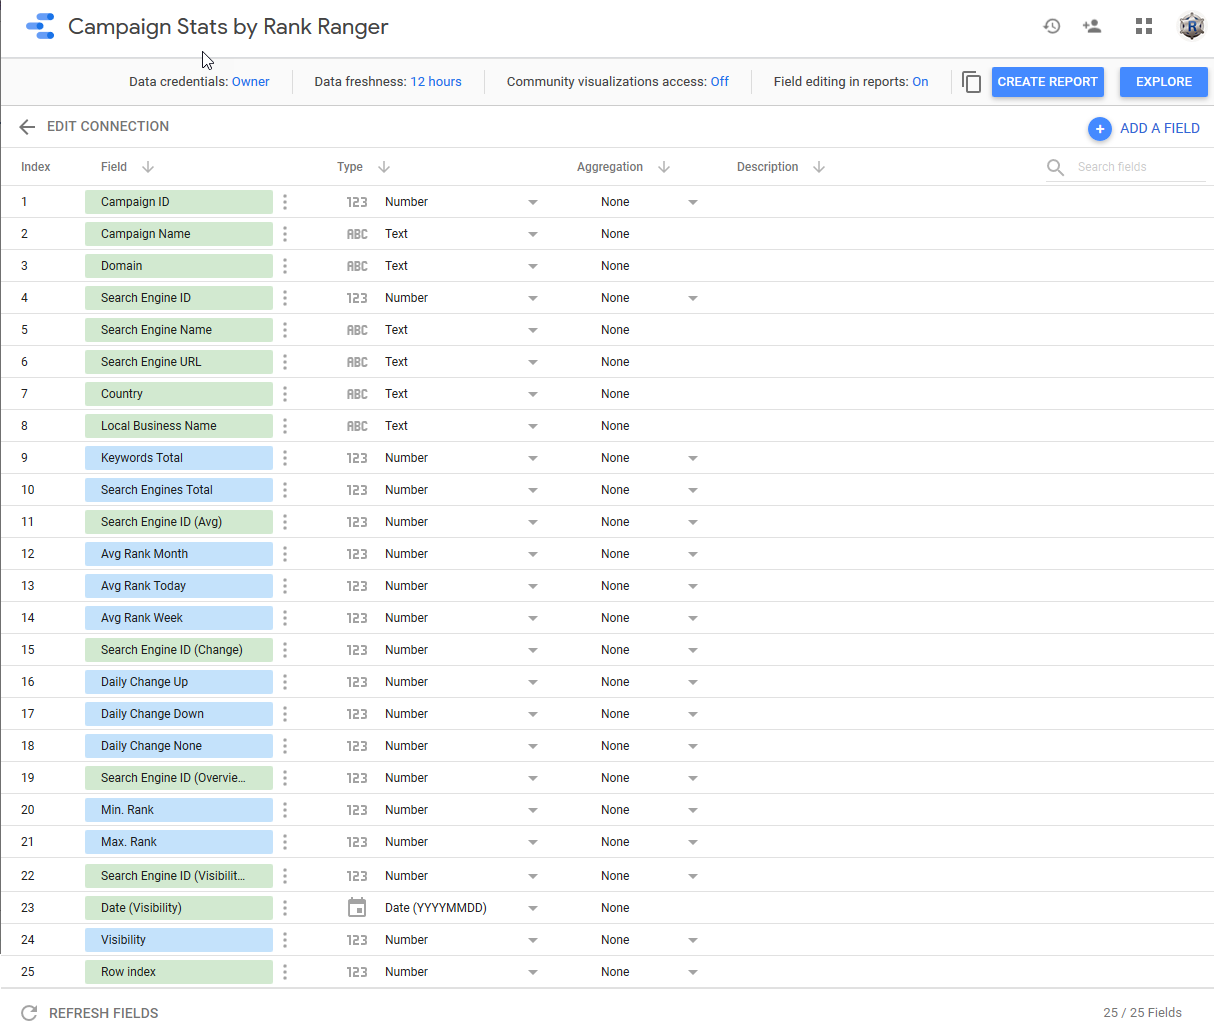This screenshot has height=1034, width=1214.
Task: Click the Refresh Fields icon
Action: (x=29, y=1013)
